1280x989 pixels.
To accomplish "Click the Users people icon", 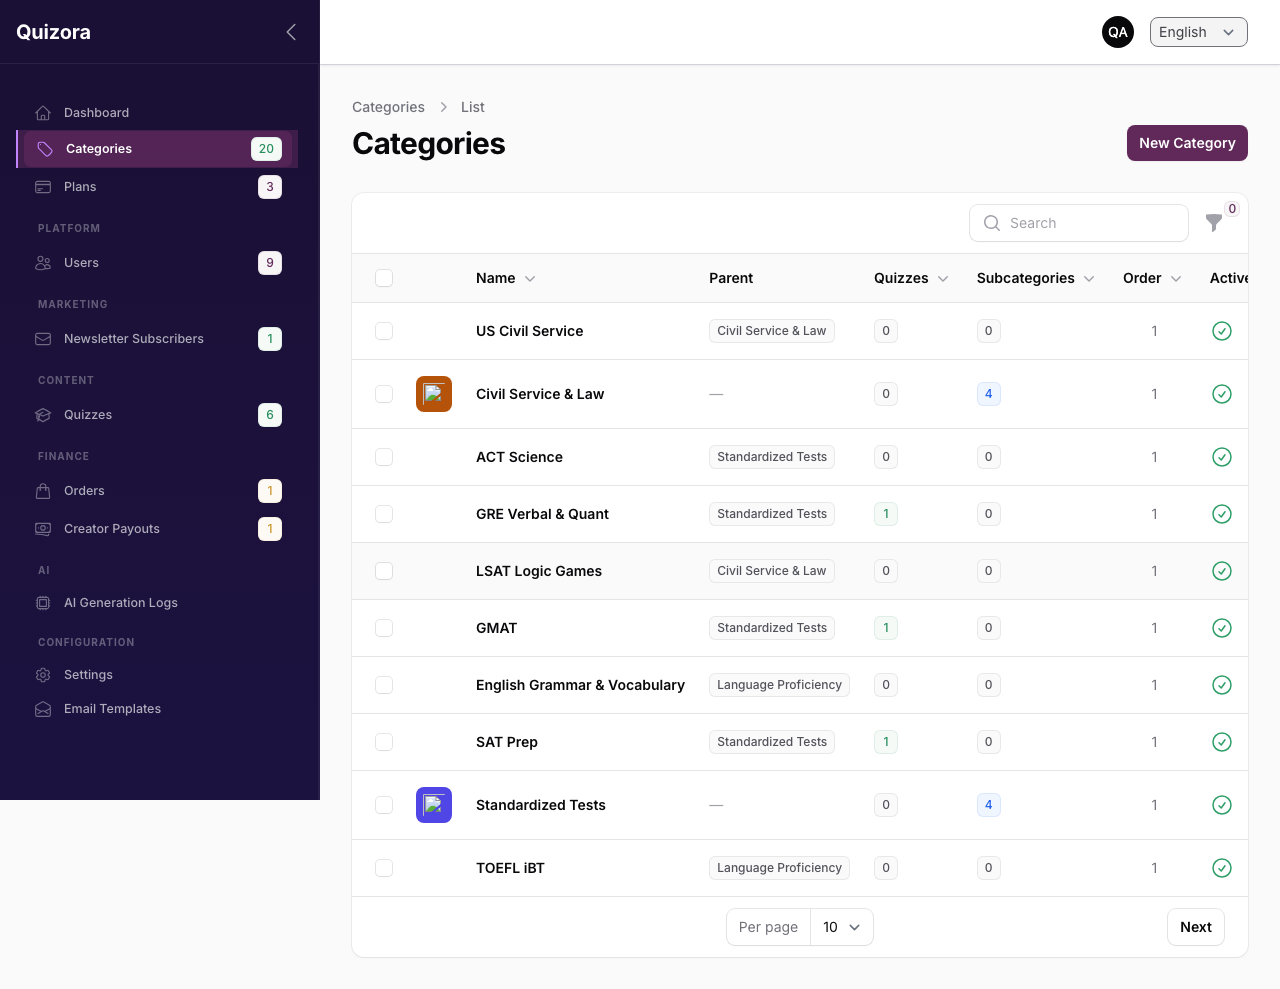I will (43, 263).
